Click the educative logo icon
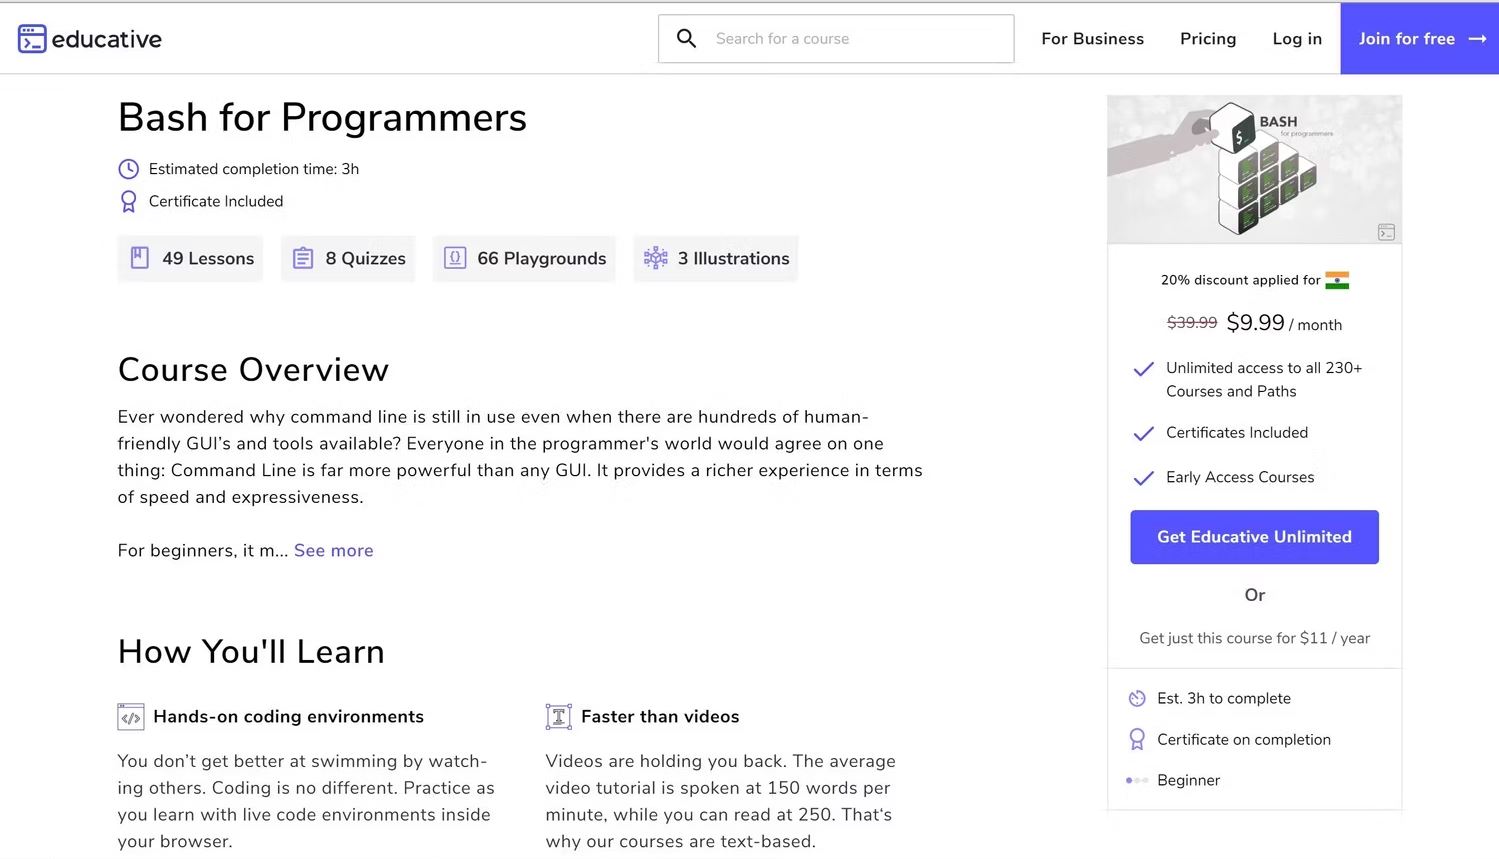1499x859 pixels. coord(32,39)
